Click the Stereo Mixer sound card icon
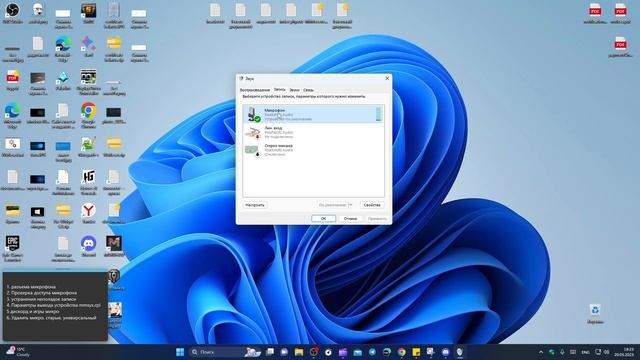640x360 pixels. tap(253, 150)
